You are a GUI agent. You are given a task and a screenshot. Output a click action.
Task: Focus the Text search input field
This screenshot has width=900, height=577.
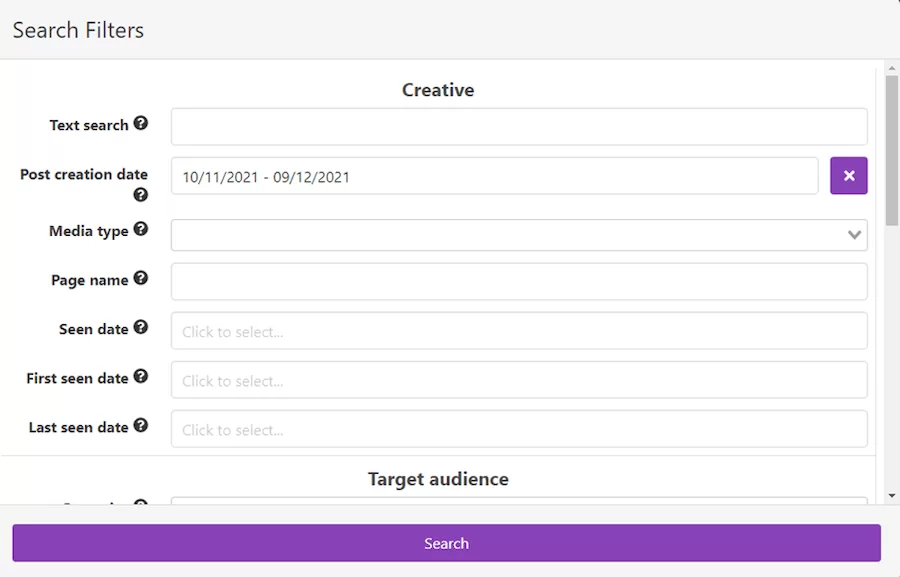(x=518, y=127)
